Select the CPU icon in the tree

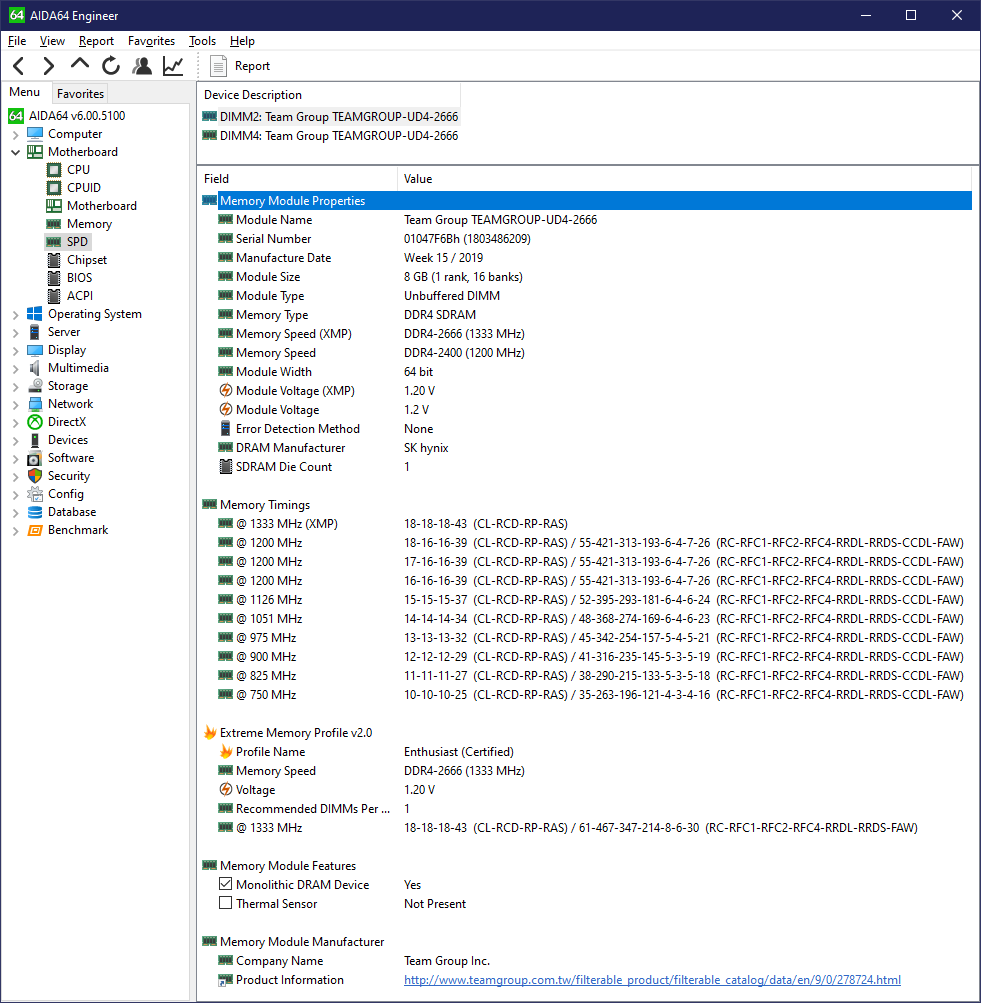[54, 170]
